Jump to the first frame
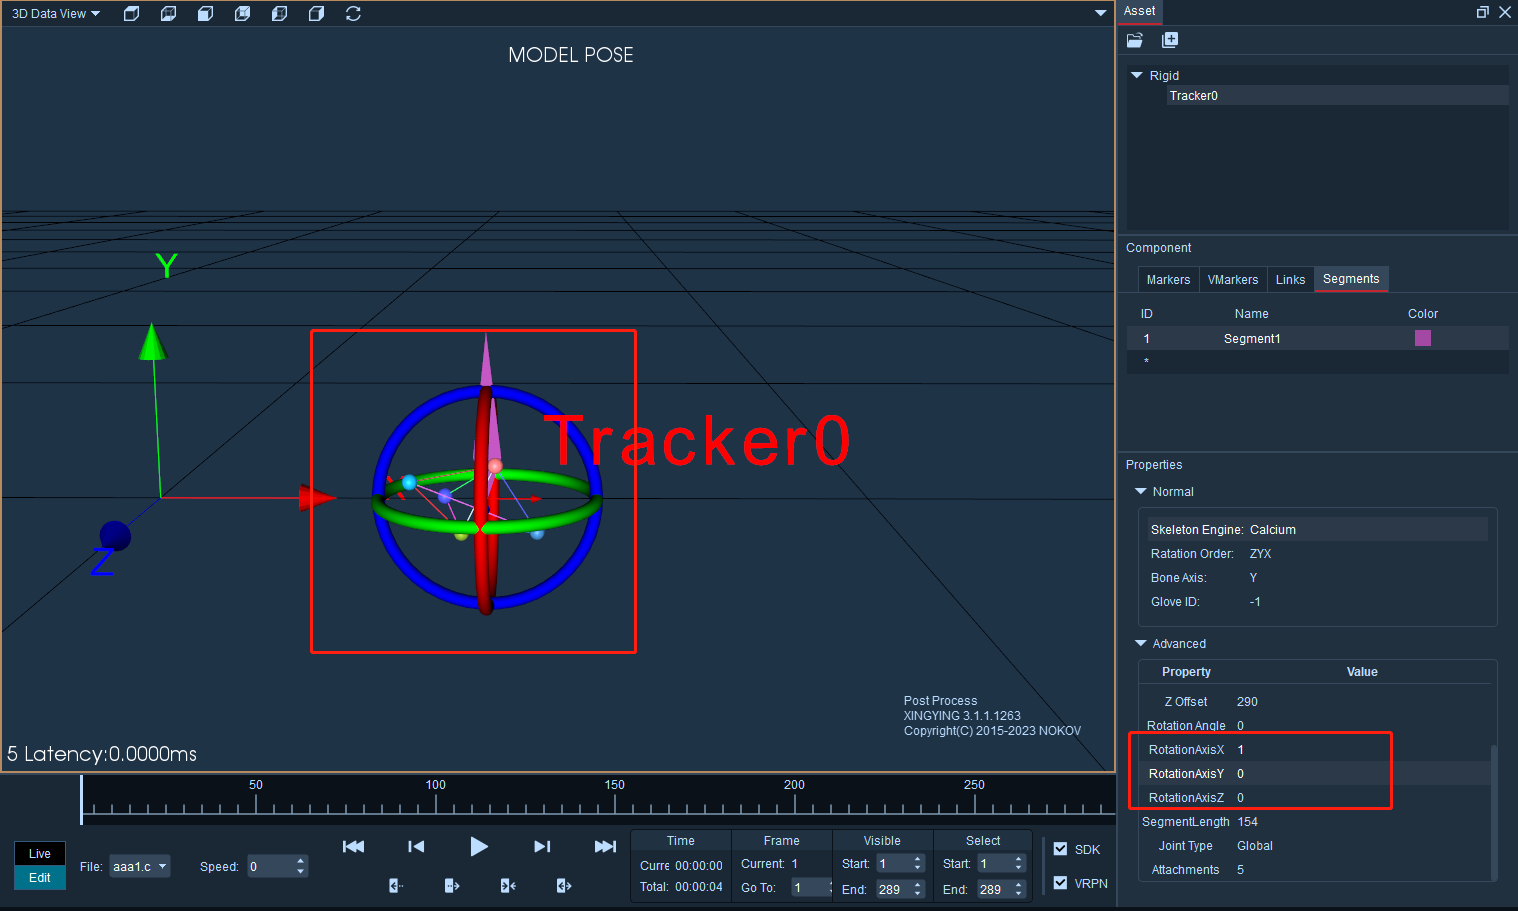 [x=353, y=846]
